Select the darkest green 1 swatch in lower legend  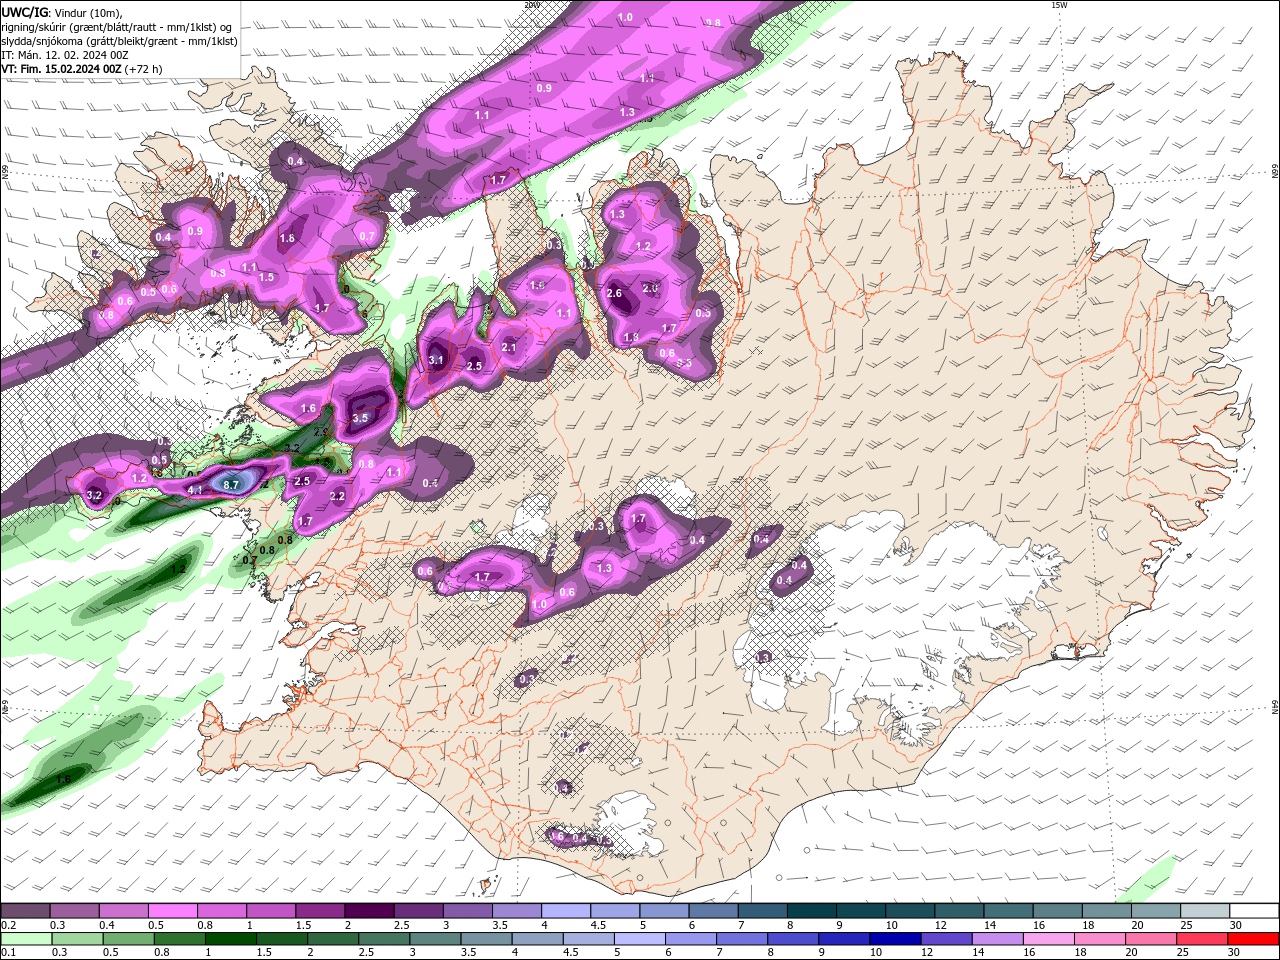tap(230, 939)
